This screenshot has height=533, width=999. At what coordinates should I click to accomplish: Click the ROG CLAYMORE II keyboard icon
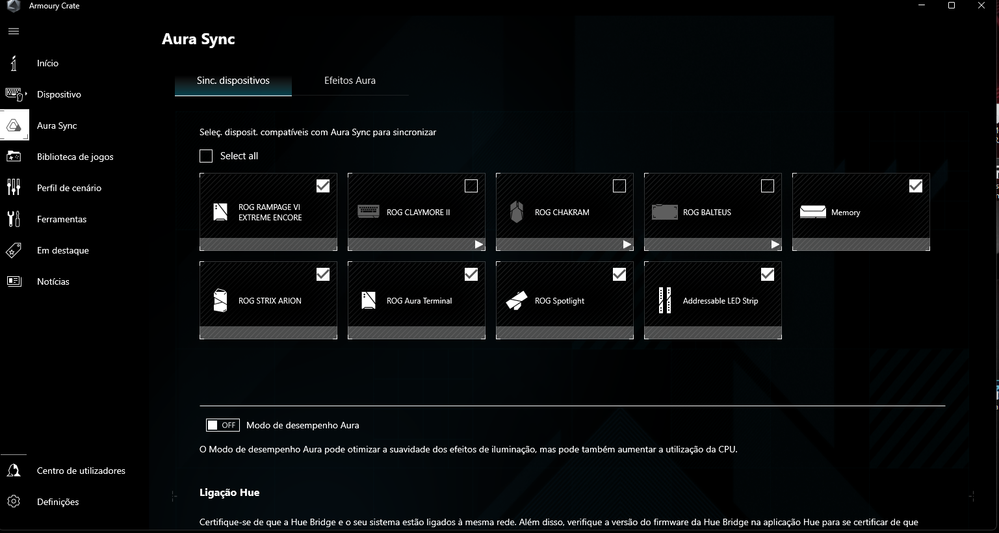click(368, 212)
